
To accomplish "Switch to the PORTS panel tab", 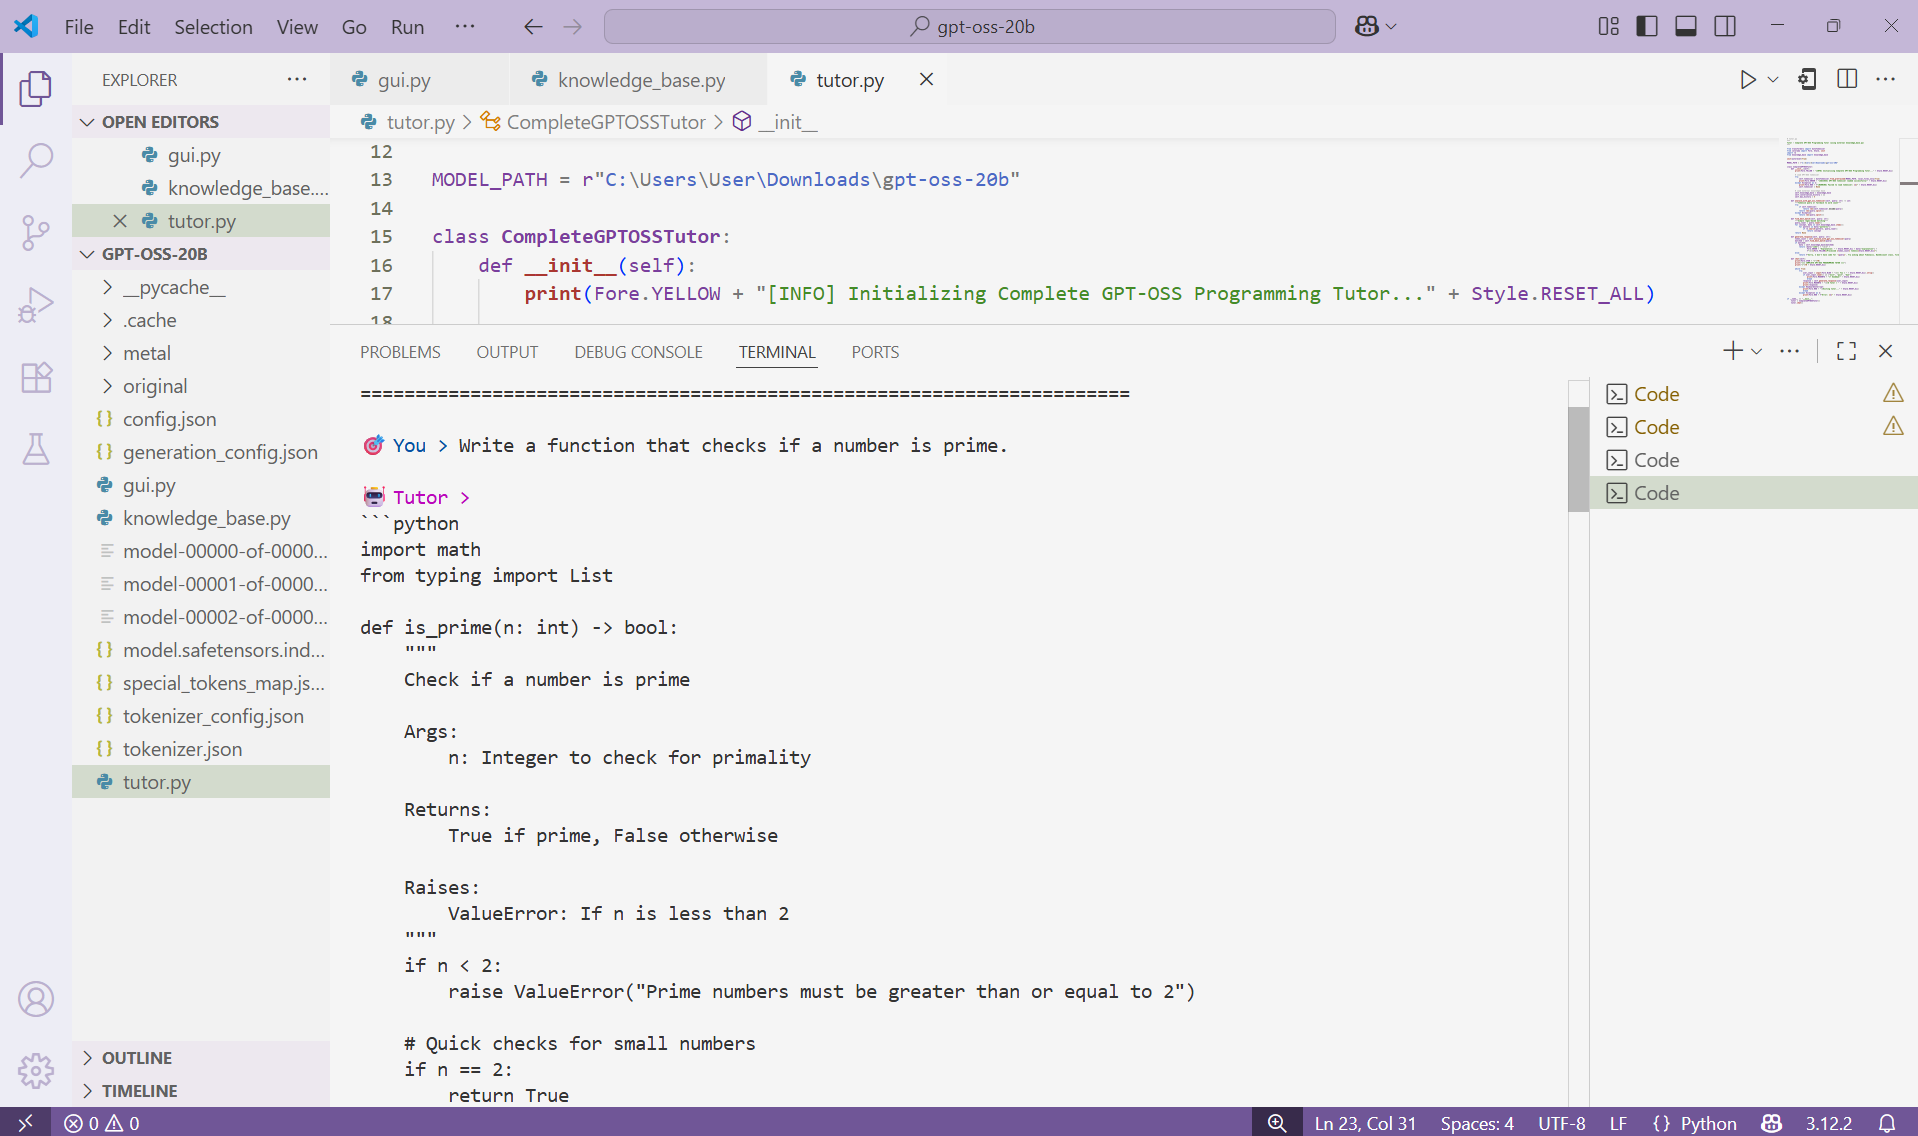I will tap(875, 352).
